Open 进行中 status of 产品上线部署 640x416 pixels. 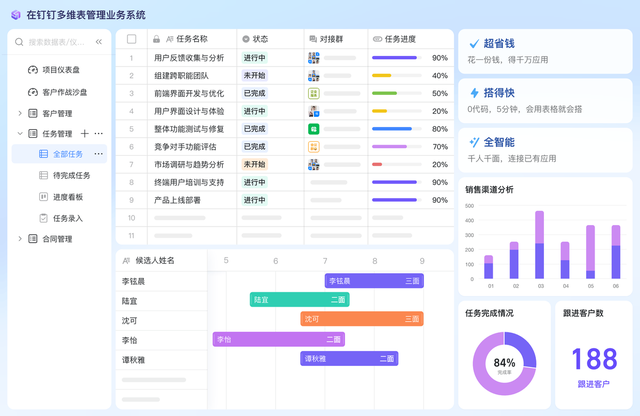[254, 200]
